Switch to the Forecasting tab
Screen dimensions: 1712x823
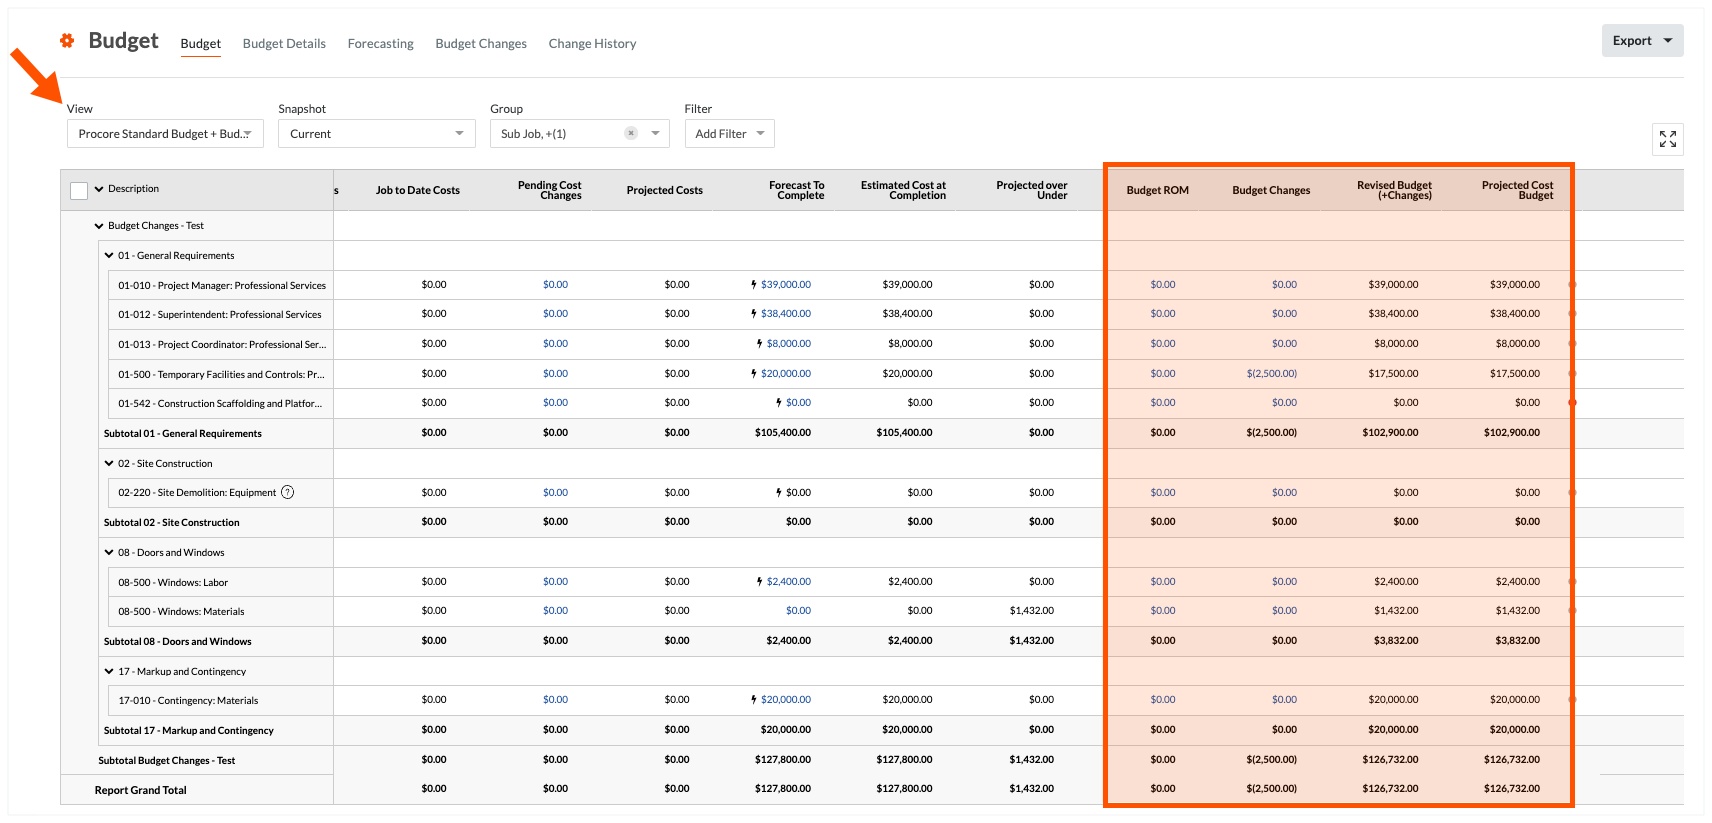pos(380,44)
